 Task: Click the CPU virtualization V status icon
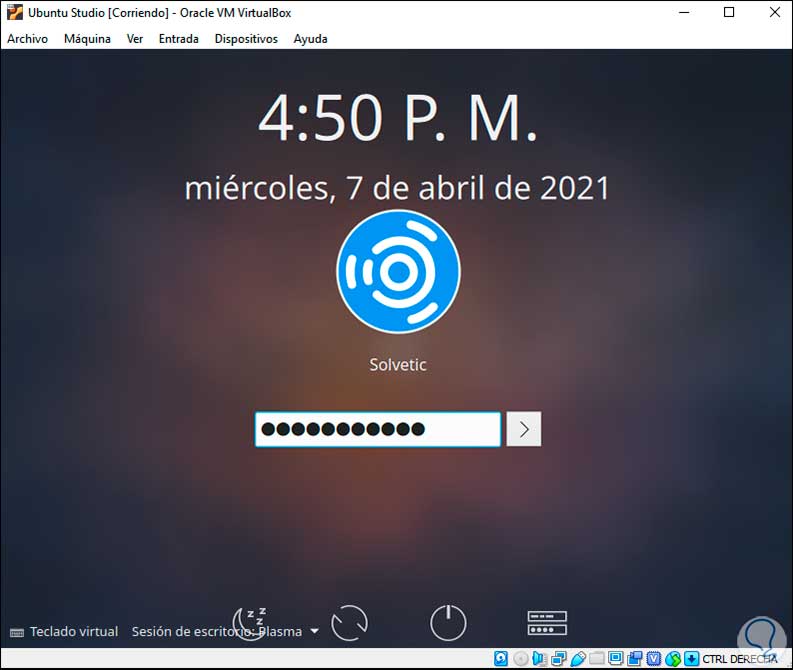654,658
